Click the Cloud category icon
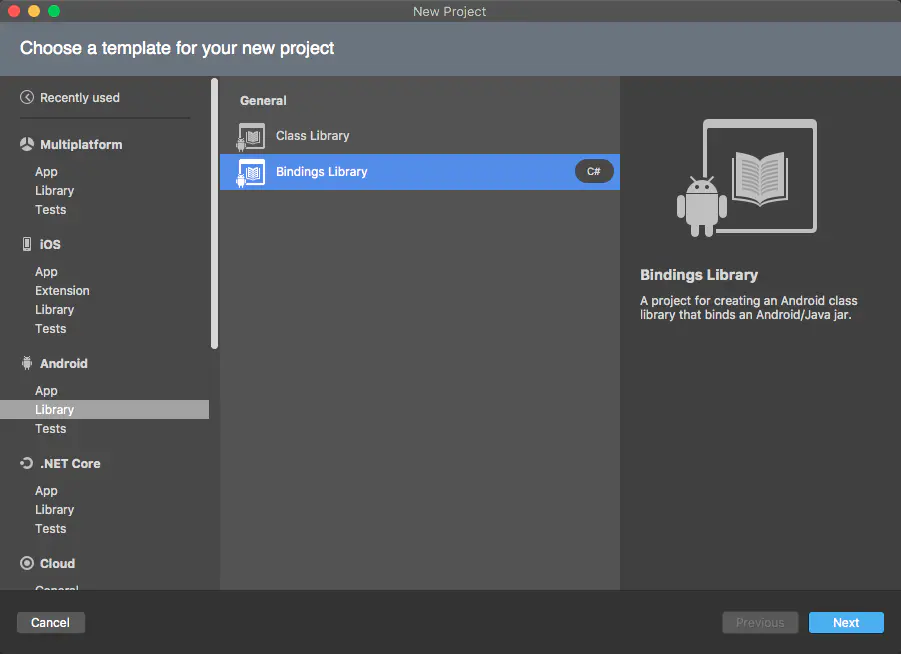The width and height of the screenshot is (901, 654). coord(27,563)
